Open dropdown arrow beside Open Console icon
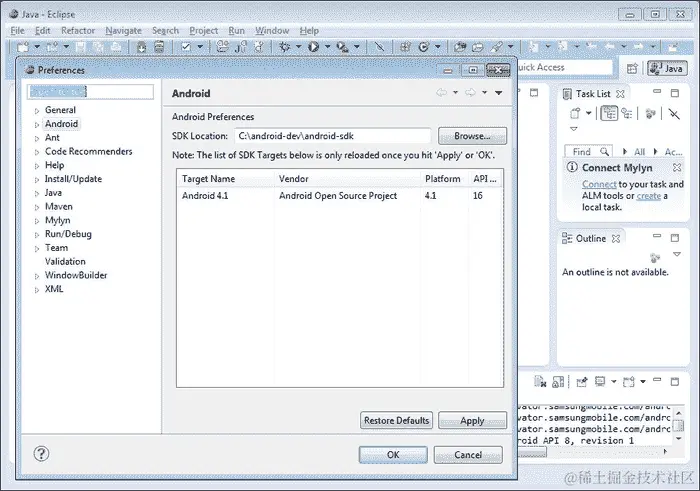Image resolution: width=700 pixels, height=491 pixels. [643, 382]
